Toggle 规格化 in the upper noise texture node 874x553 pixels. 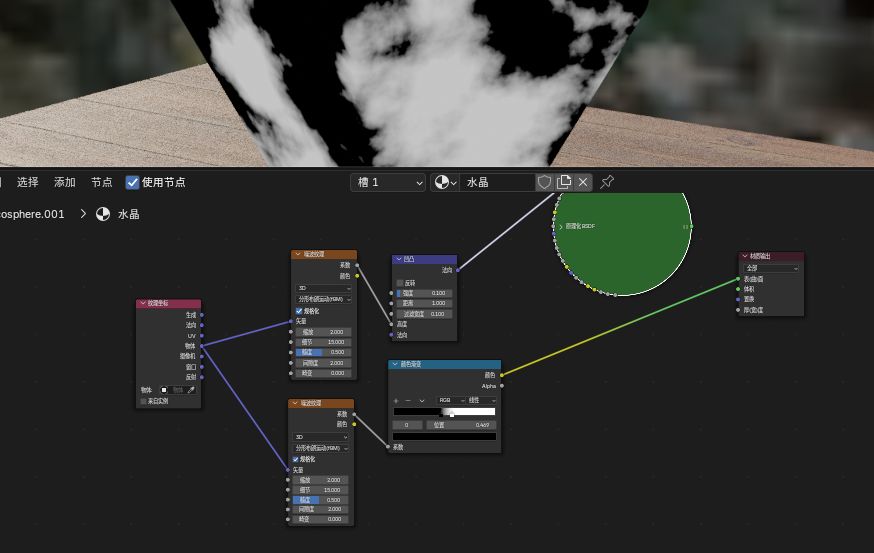click(299, 311)
